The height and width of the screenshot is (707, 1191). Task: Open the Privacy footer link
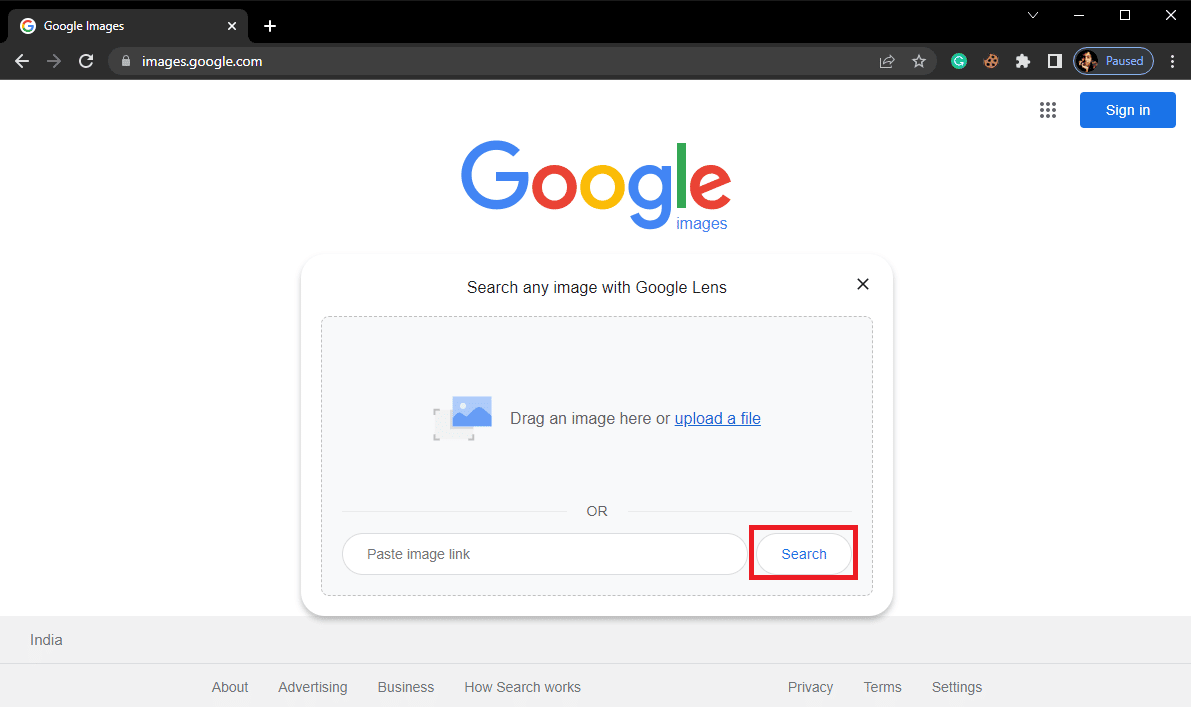coord(810,687)
